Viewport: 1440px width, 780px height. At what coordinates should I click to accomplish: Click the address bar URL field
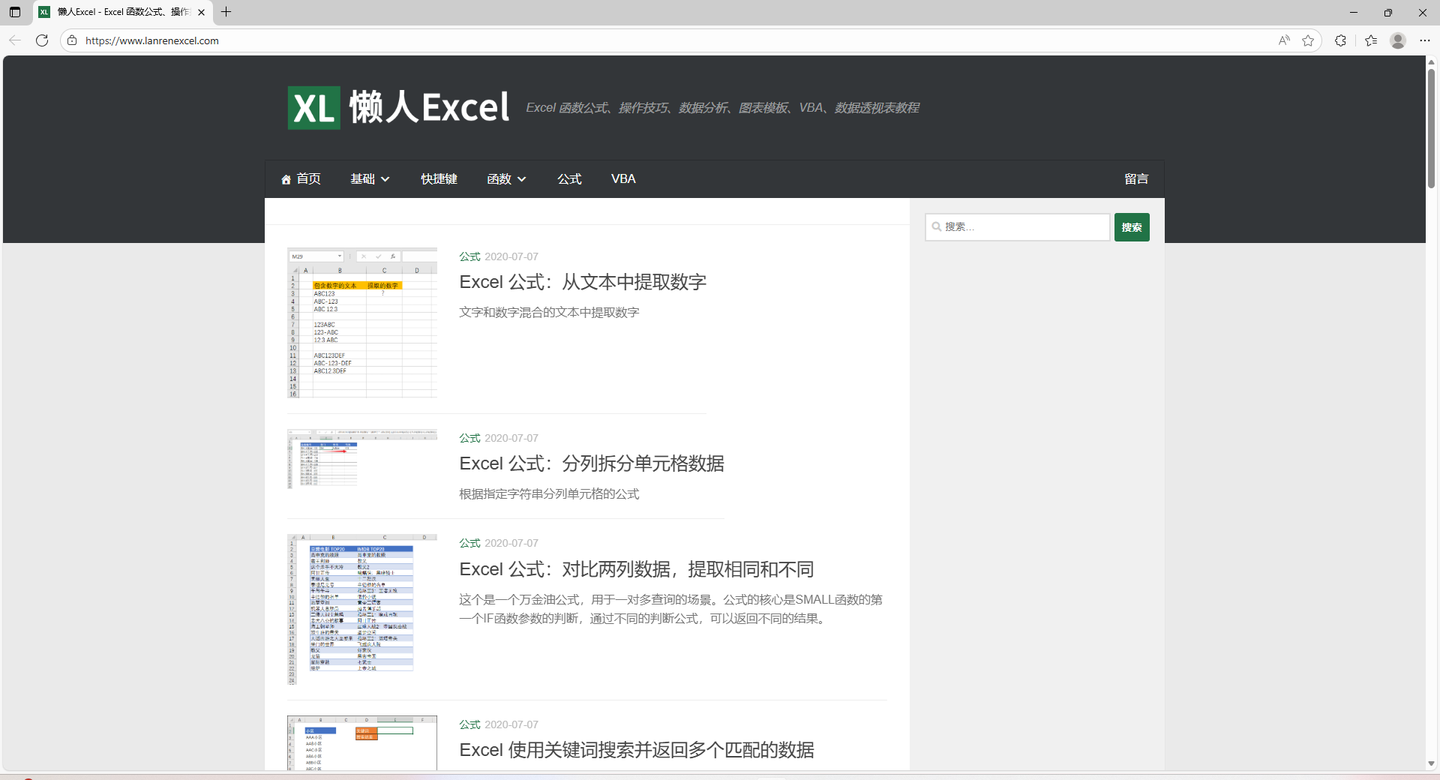pyautogui.click(x=670, y=41)
